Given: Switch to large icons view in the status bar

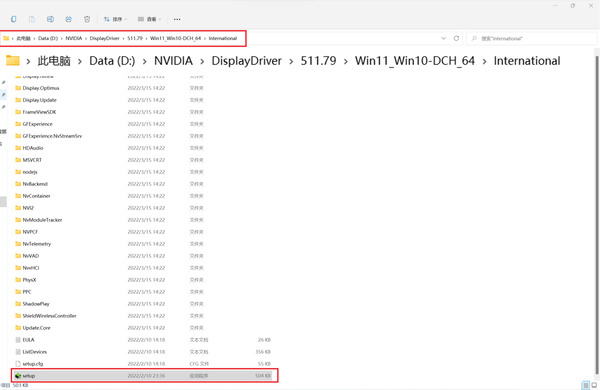Looking at the screenshot, I should (x=594, y=385).
